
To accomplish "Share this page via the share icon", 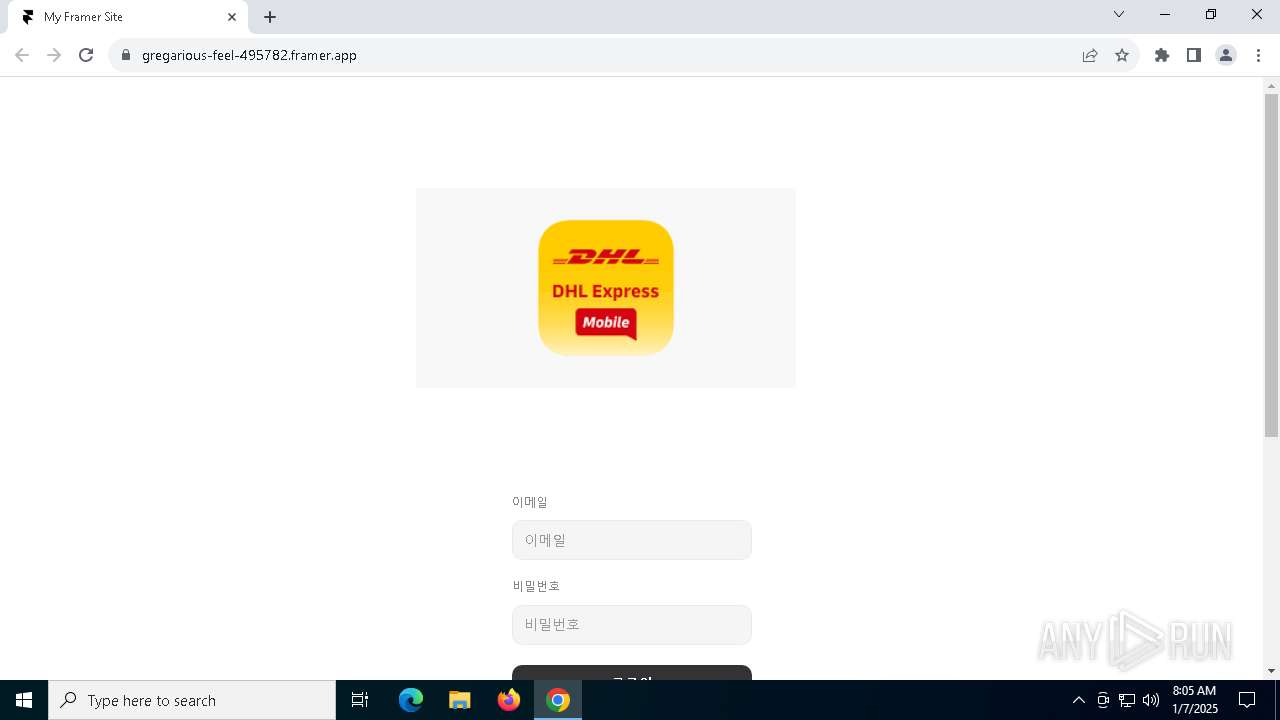I will [1090, 55].
